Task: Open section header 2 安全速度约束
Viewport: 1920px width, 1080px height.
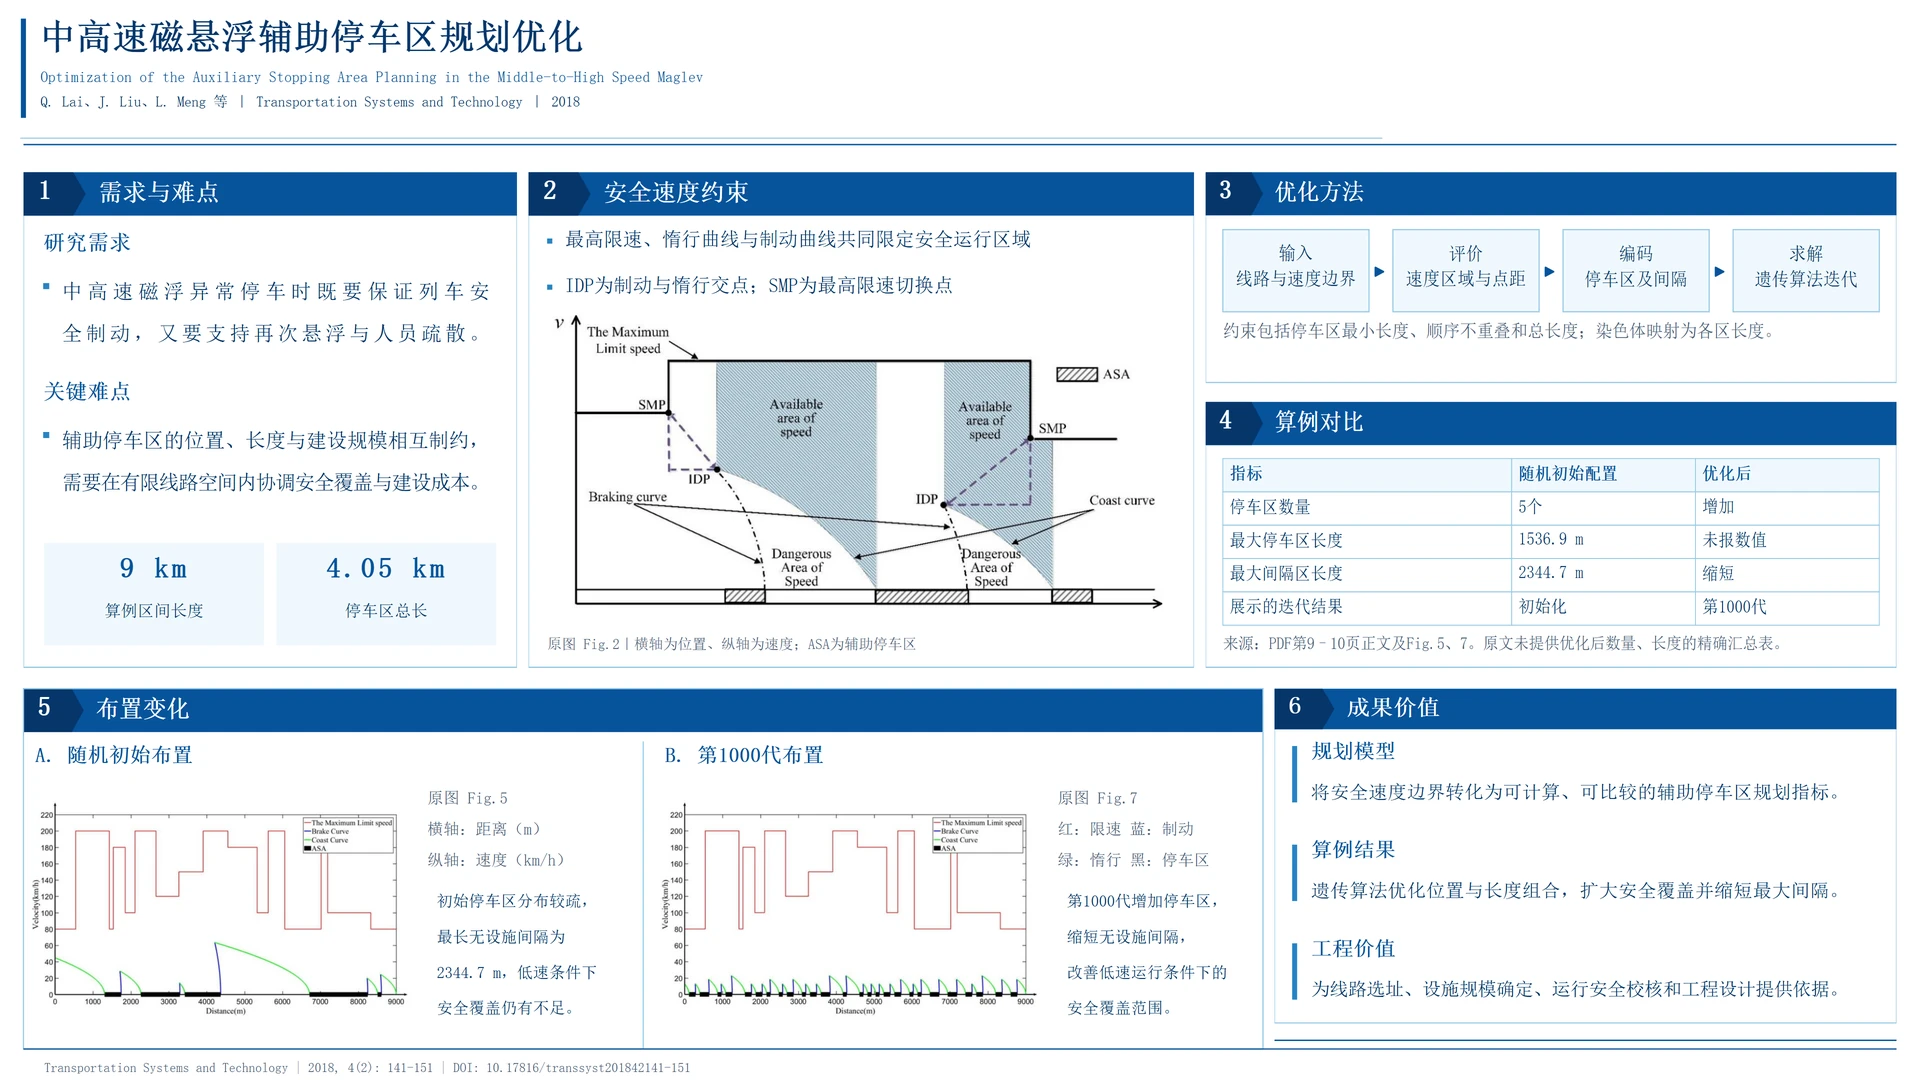Action: click(x=860, y=193)
